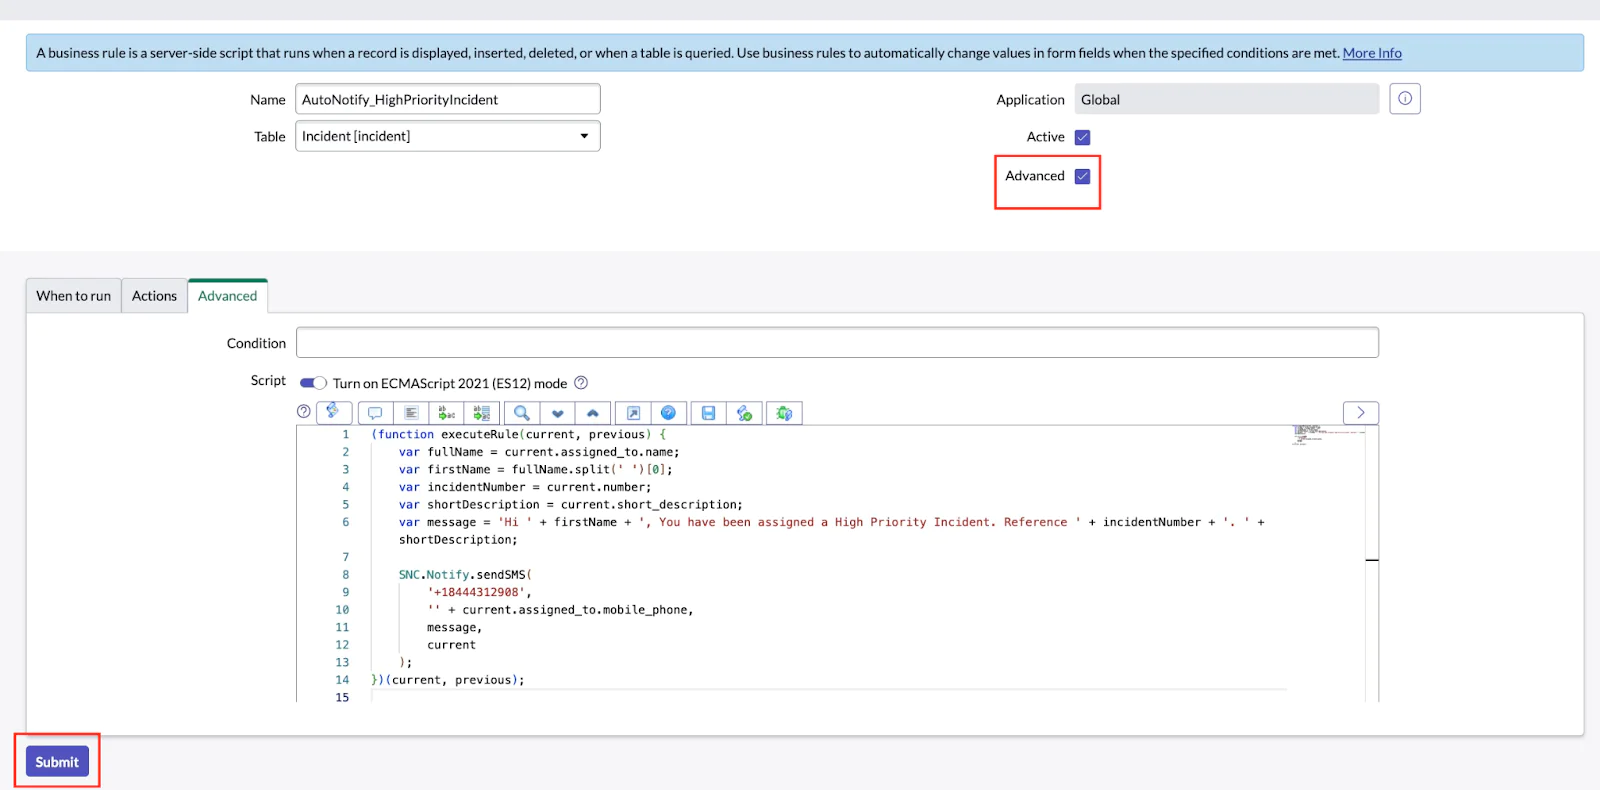The image size is (1600, 790).
Task: Click 'SNC.Notify.sendSMS(' on line 8
Action: tap(465, 575)
